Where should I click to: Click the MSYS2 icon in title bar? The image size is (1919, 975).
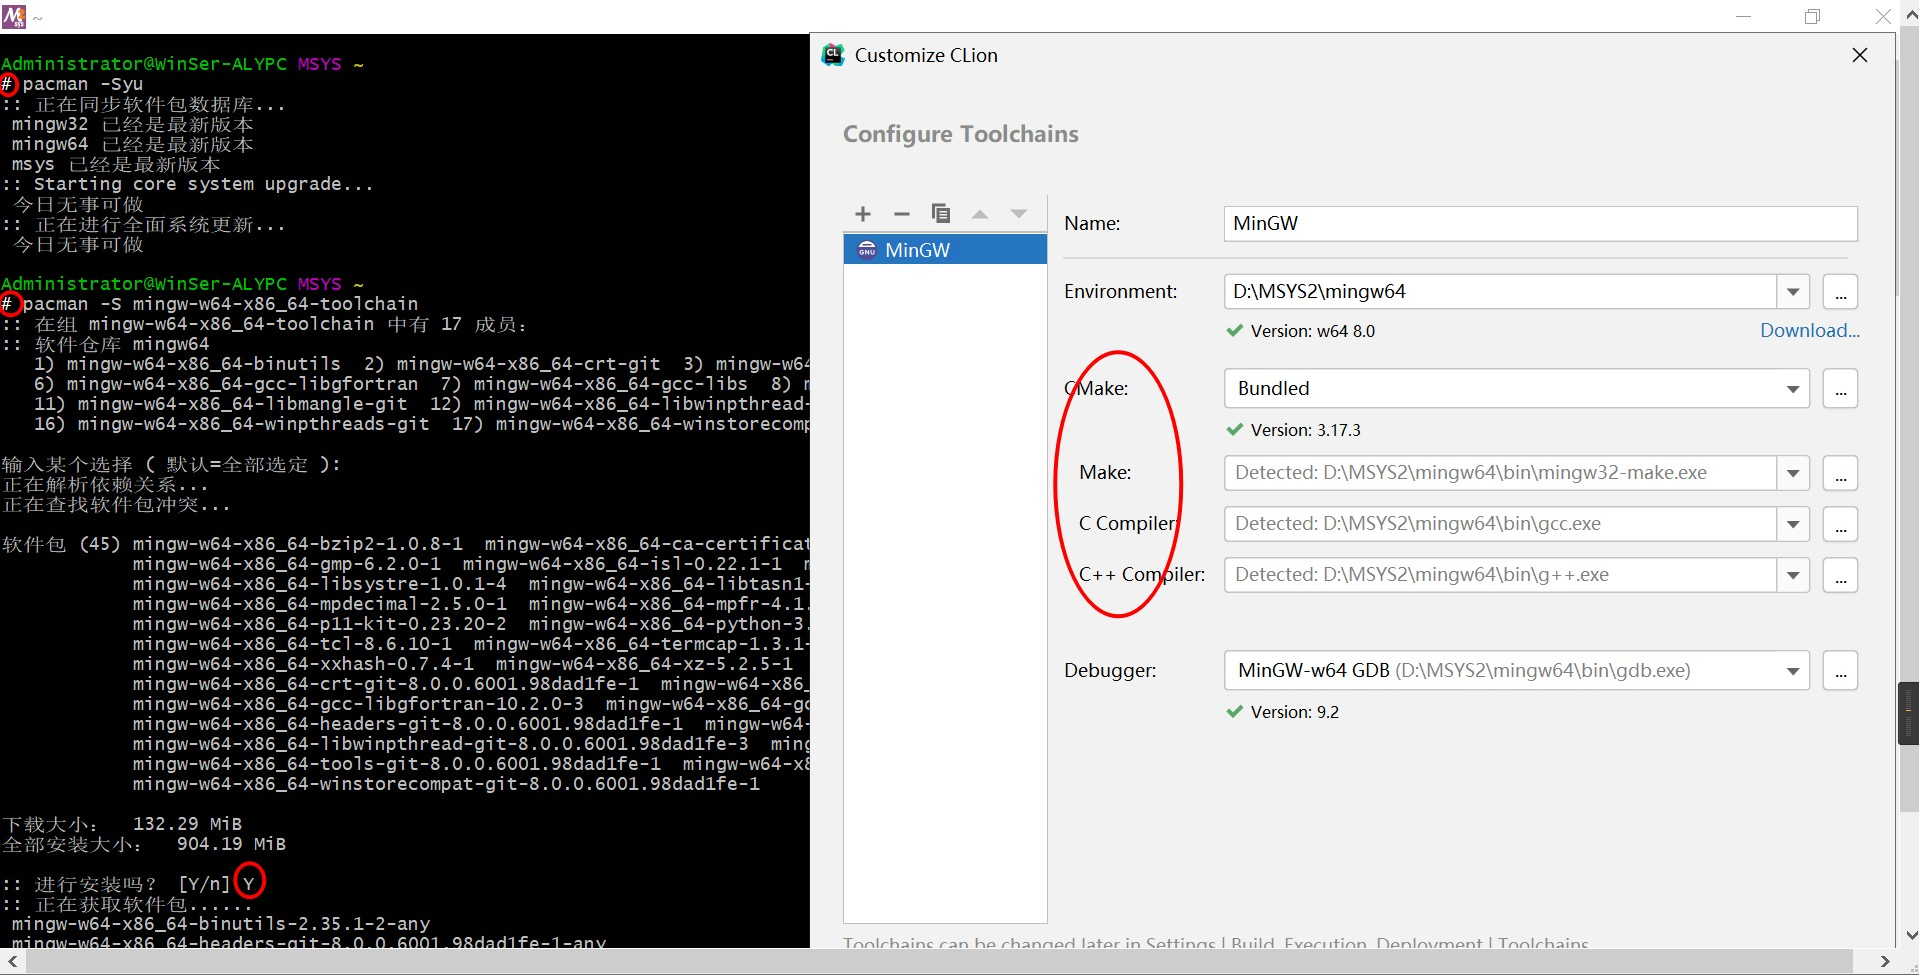[x=14, y=16]
